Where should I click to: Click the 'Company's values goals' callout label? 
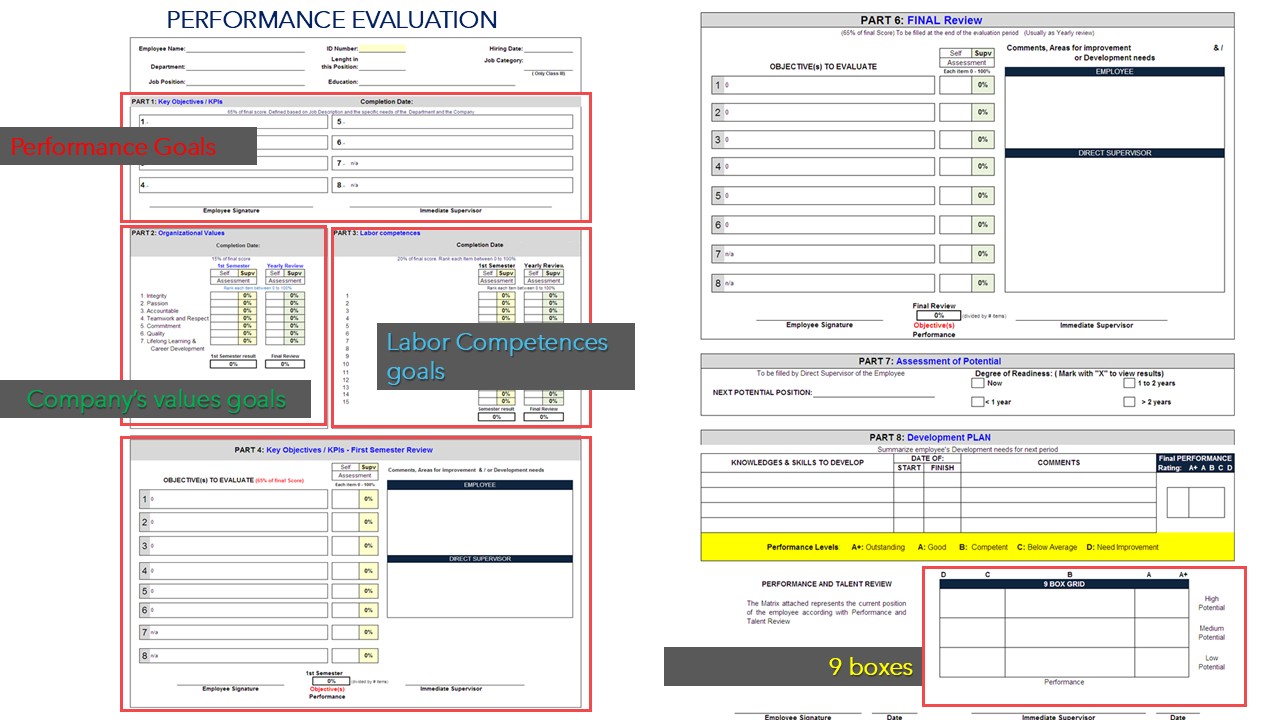[156, 400]
